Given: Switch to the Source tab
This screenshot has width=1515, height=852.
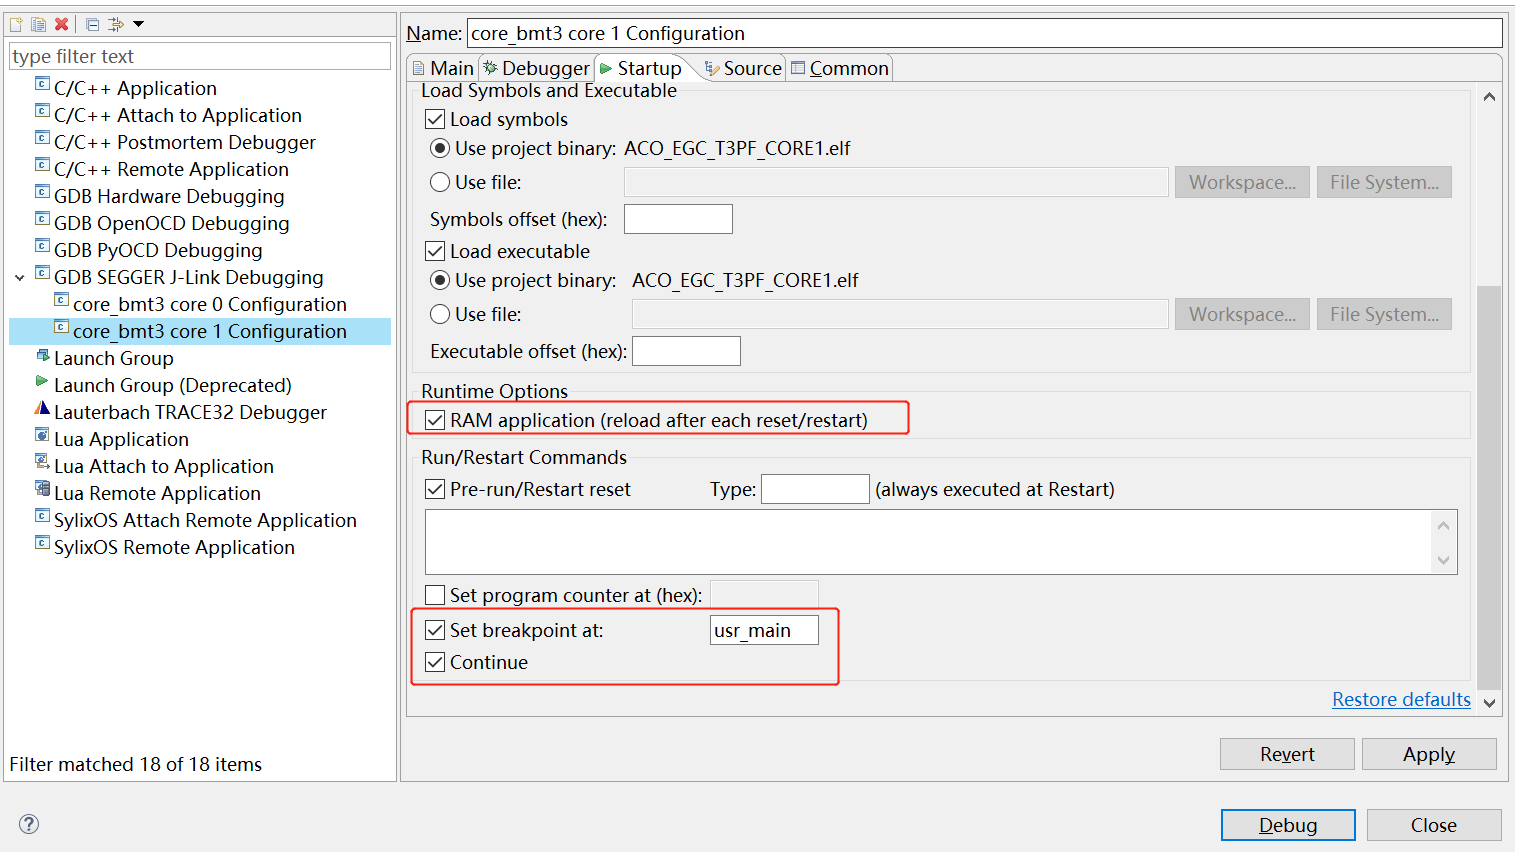Looking at the screenshot, I should click(743, 68).
